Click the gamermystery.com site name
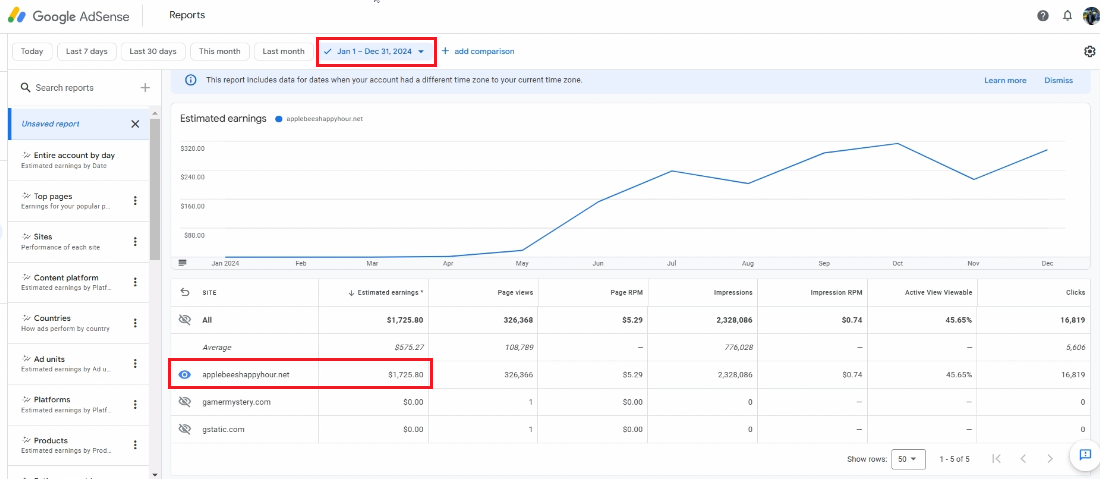The height and width of the screenshot is (480, 1102). click(236, 402)
